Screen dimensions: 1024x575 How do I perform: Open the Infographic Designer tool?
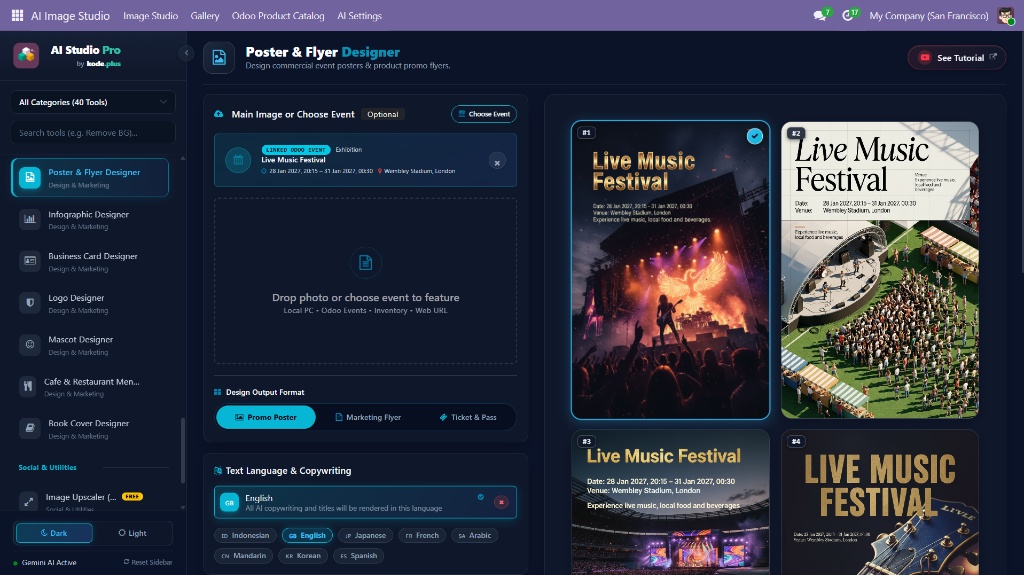click(x=90, y=220)
